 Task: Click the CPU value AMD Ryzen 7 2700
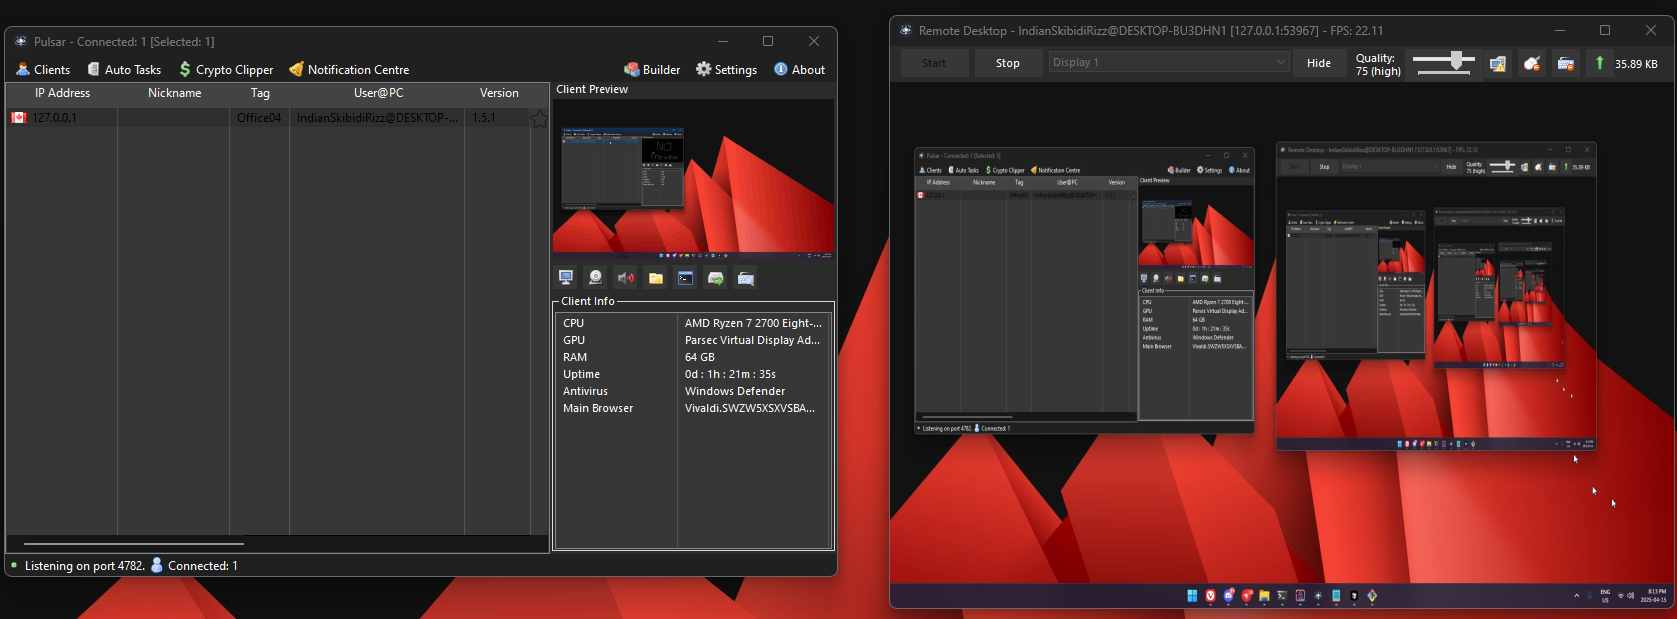(x=753, y=323)
